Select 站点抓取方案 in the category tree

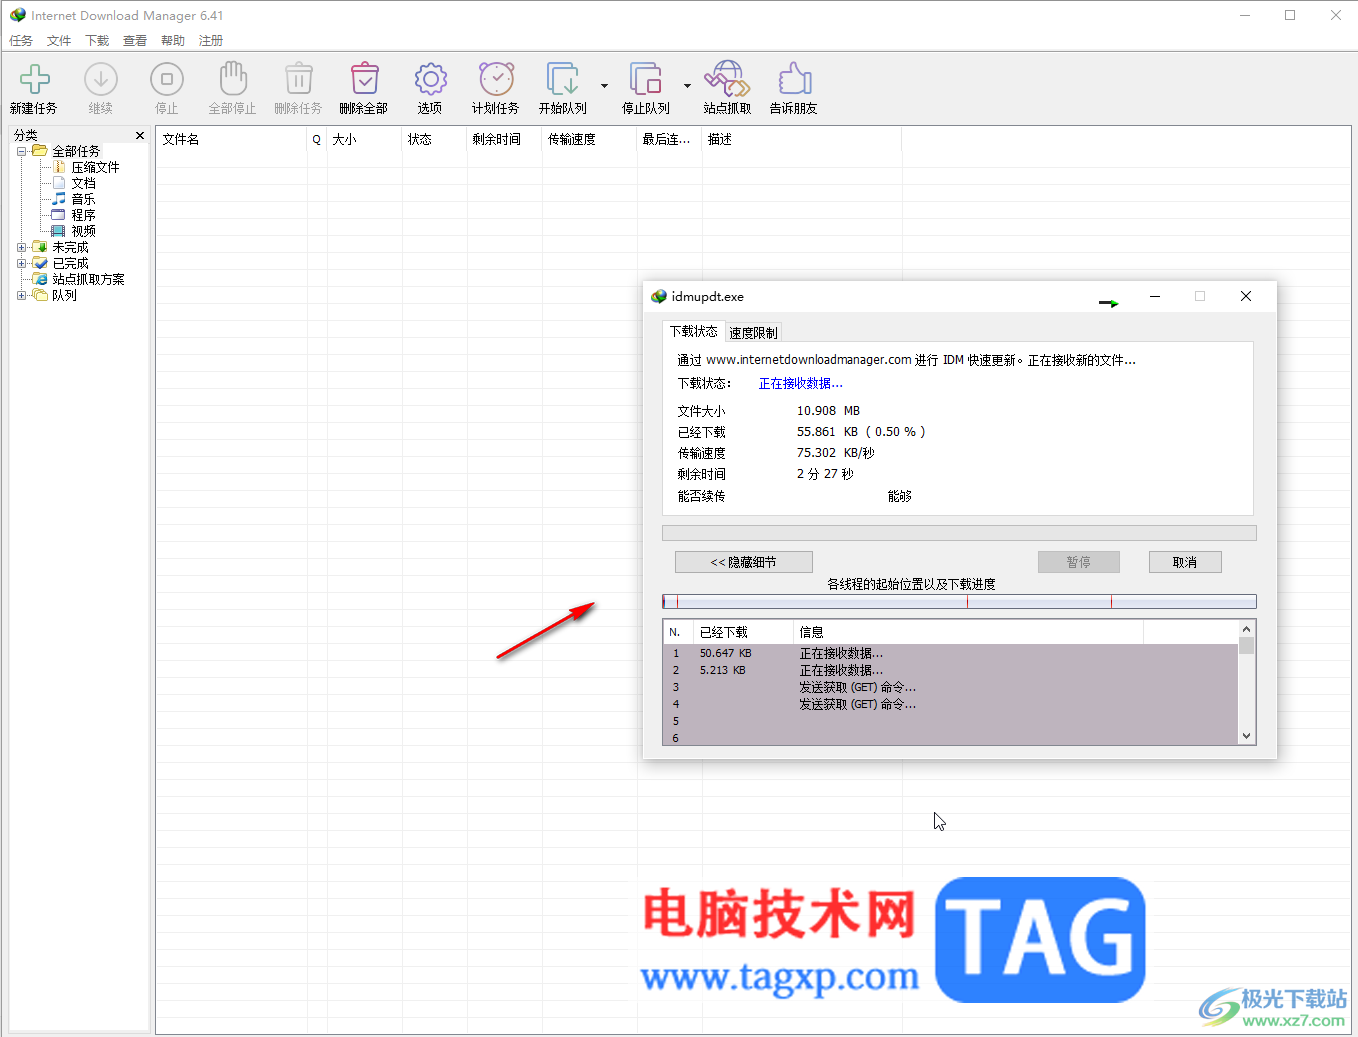(88, 279)
